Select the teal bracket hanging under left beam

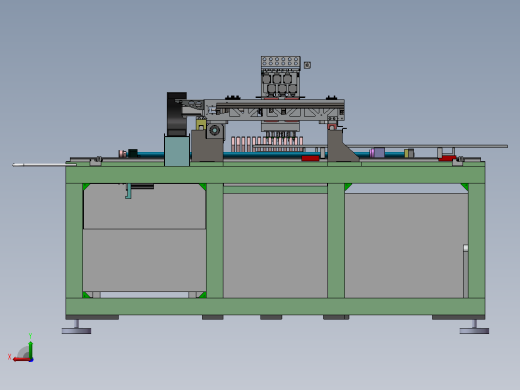pyautogui.click(x=128, y=191)
